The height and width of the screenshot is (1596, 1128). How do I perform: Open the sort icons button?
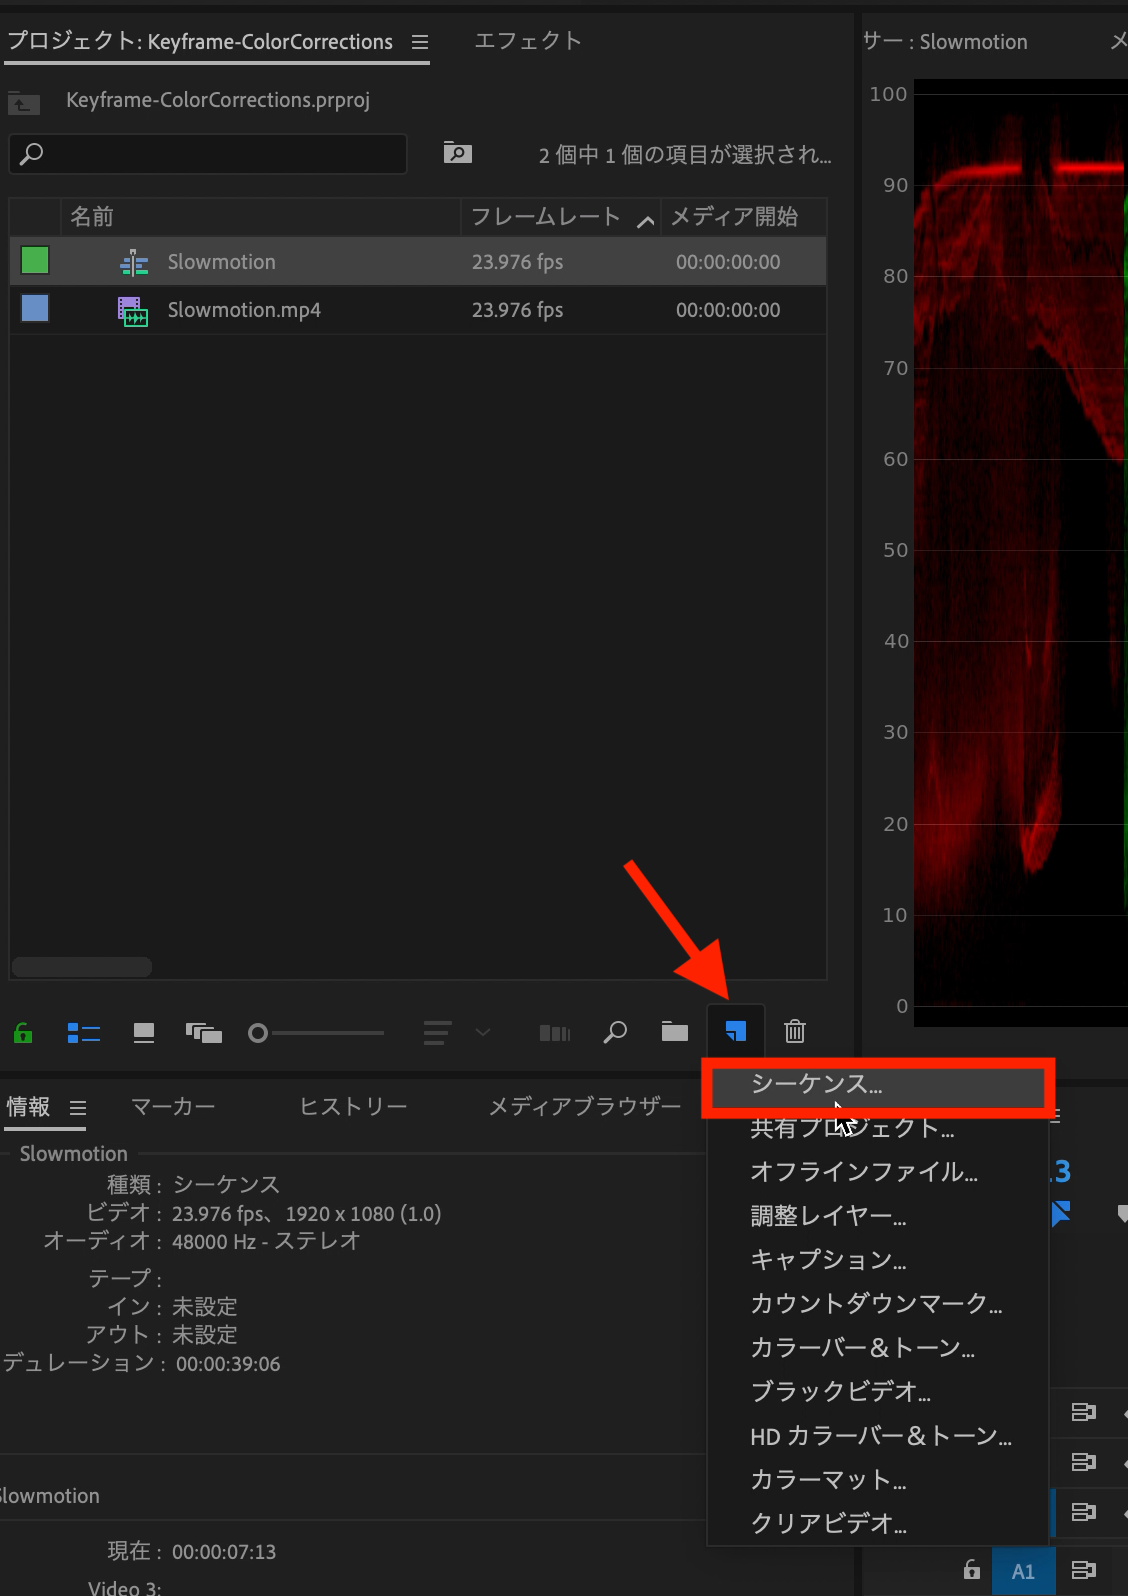437,1032
